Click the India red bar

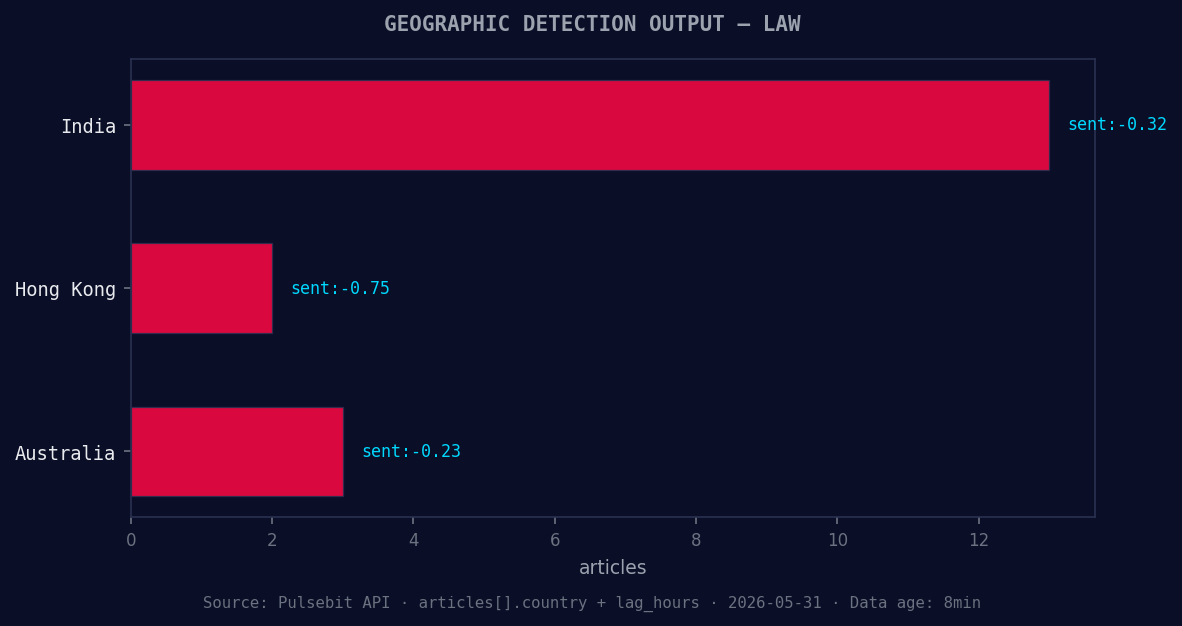pyautogui.click(x=590, y=125)
